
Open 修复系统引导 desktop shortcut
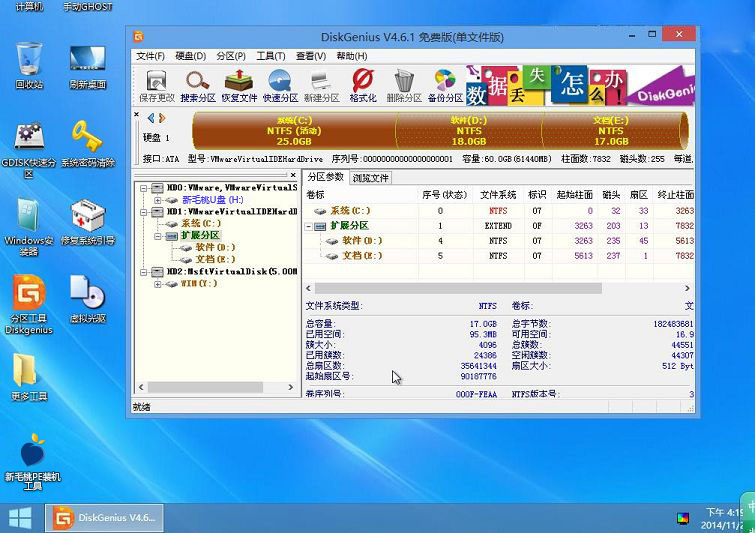point(88,223)
